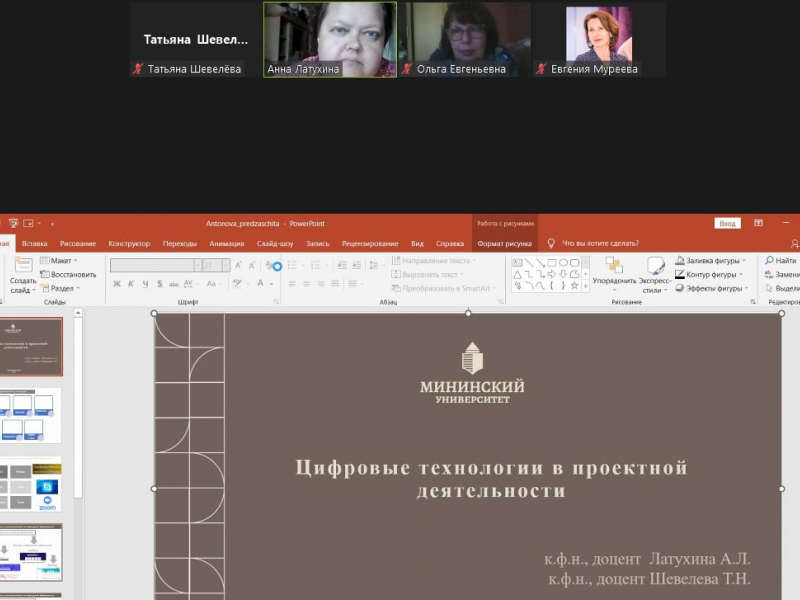Select Анна Латухина's video tile
Image resolution: width=800 pixels, height=600 pixels.
pyautogui.click(x=330, y=39)
